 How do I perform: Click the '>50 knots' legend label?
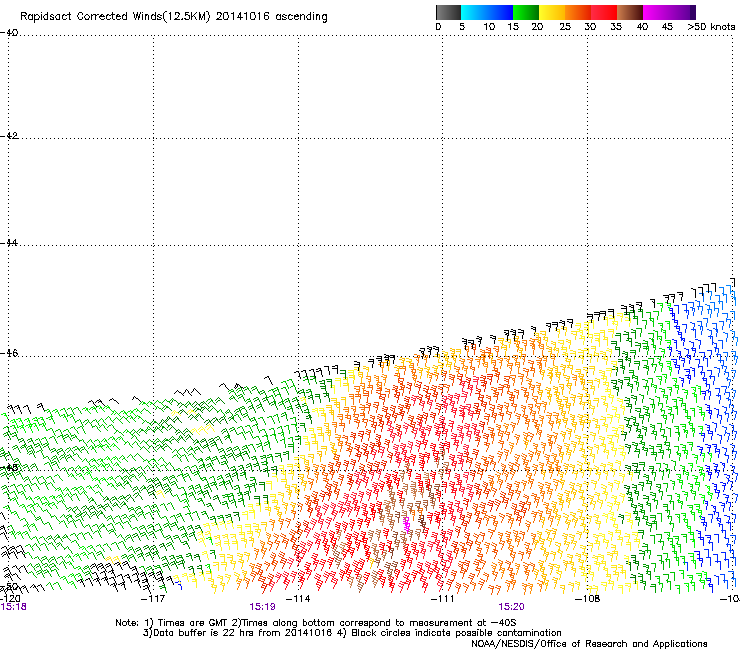coord(711,27)
